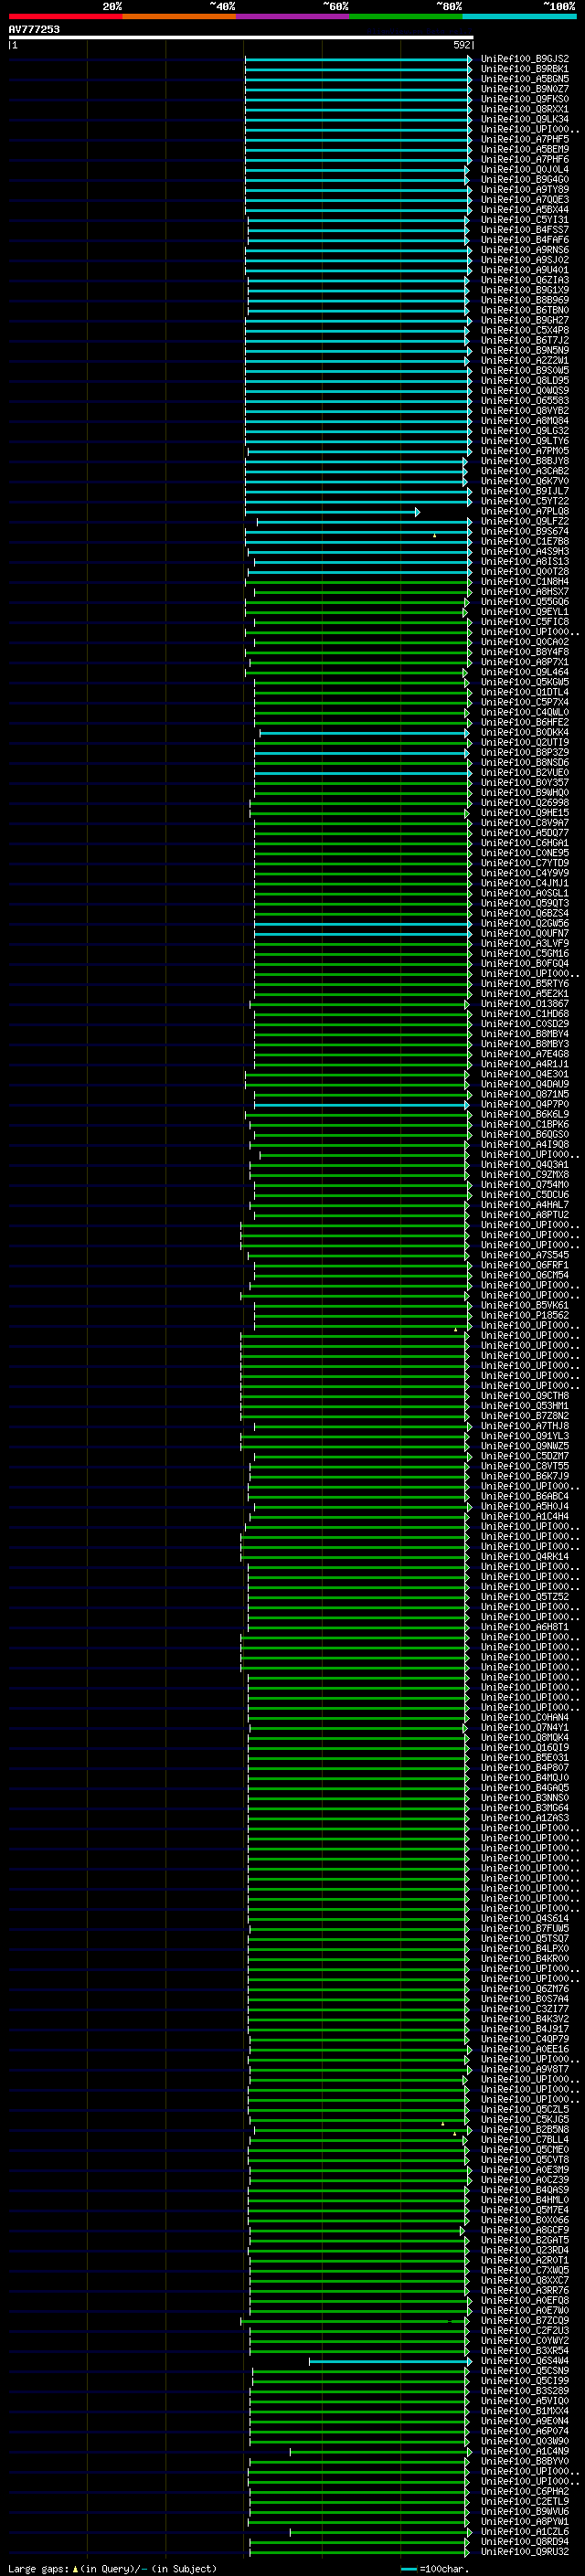Image resolution: width=585 pixels, height=2576 pixels.
Task: Select hit label UniRef100_C1N8H4
Action: pyautogui.click(x=525, y=582)
